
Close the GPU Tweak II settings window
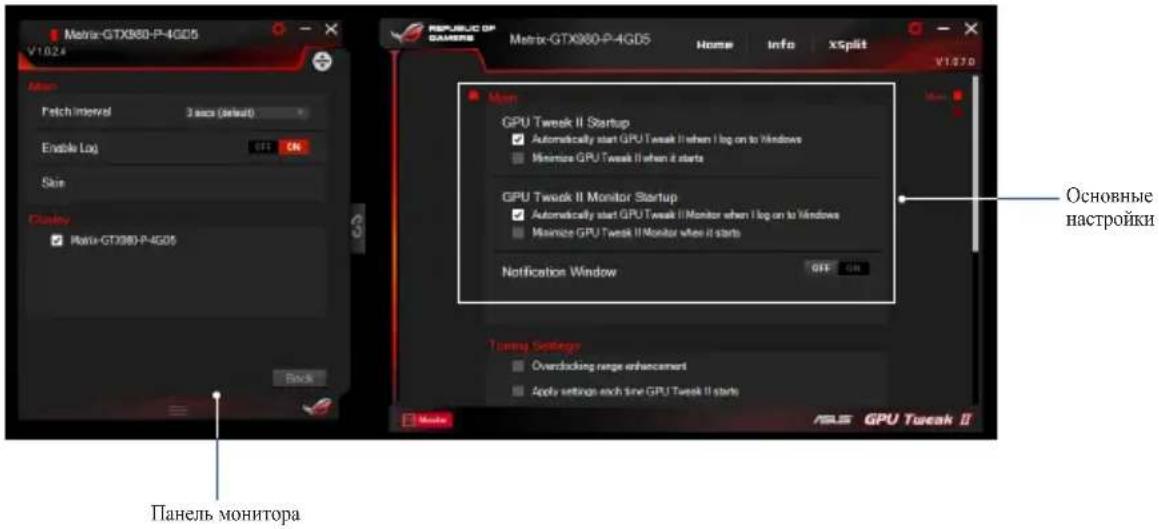click(x=971, y=29)
